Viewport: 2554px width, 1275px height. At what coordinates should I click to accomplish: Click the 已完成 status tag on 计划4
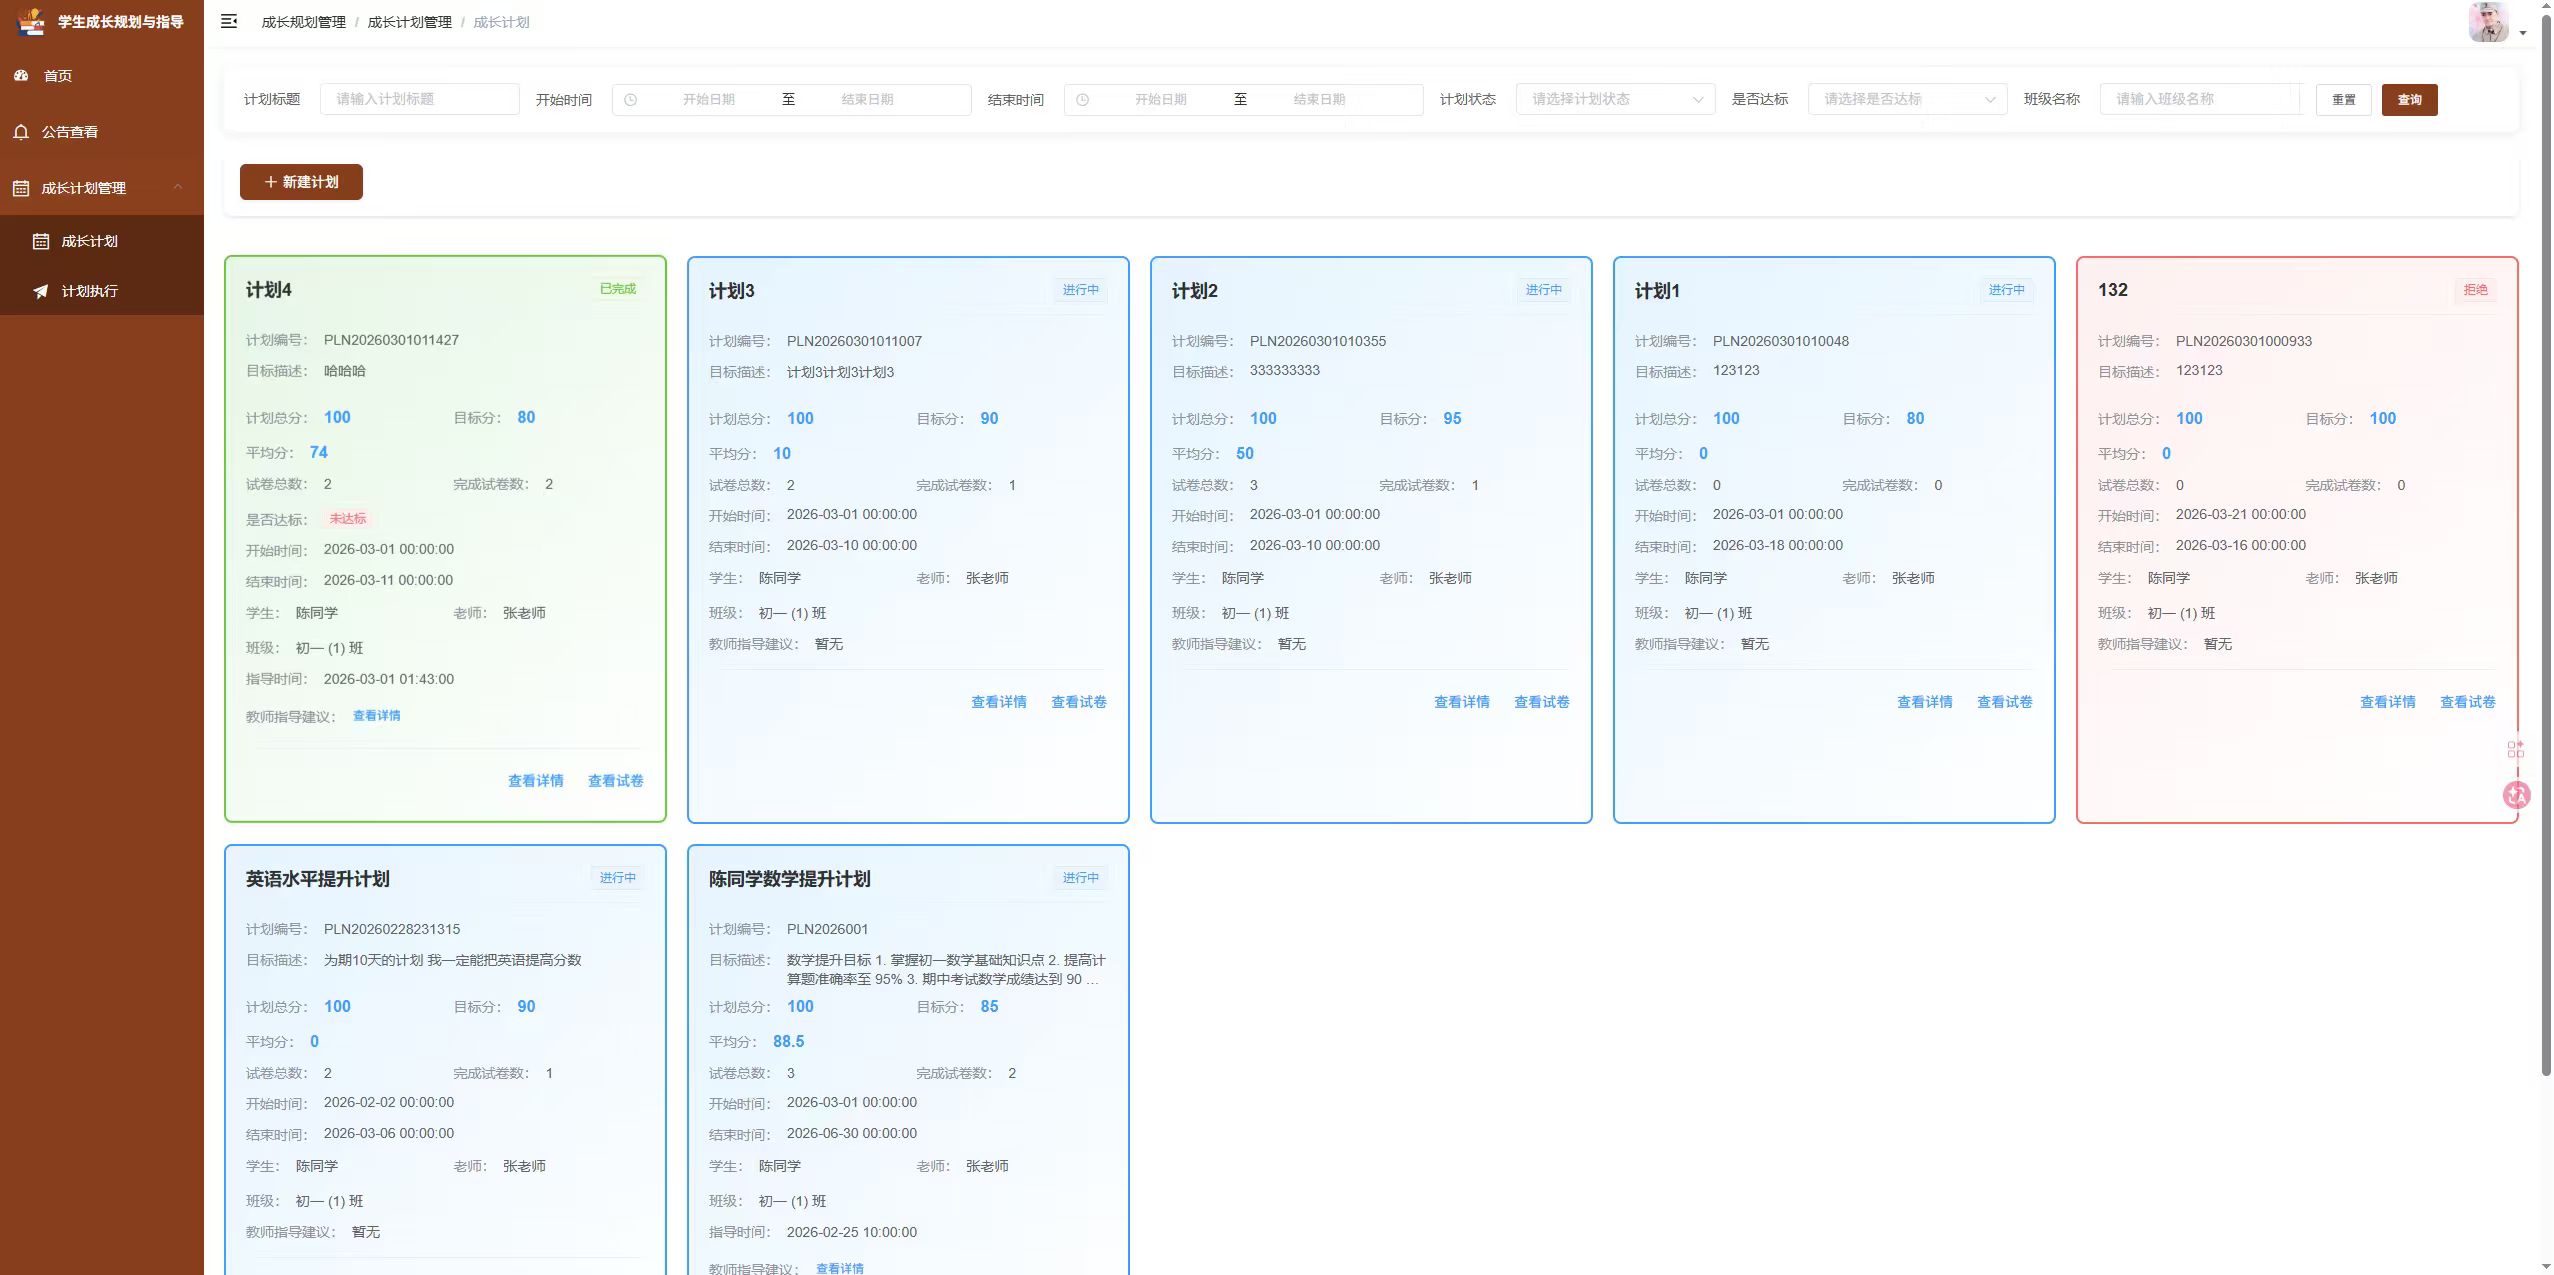click(x=617, y=289)
